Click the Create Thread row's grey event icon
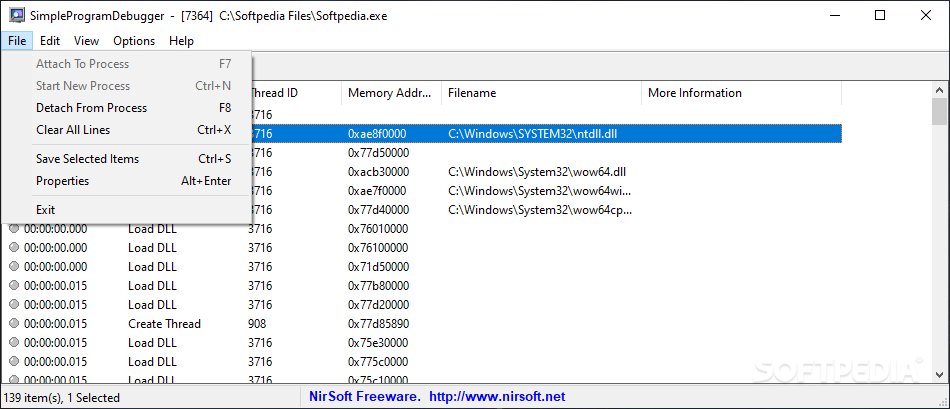 (15, 323)
